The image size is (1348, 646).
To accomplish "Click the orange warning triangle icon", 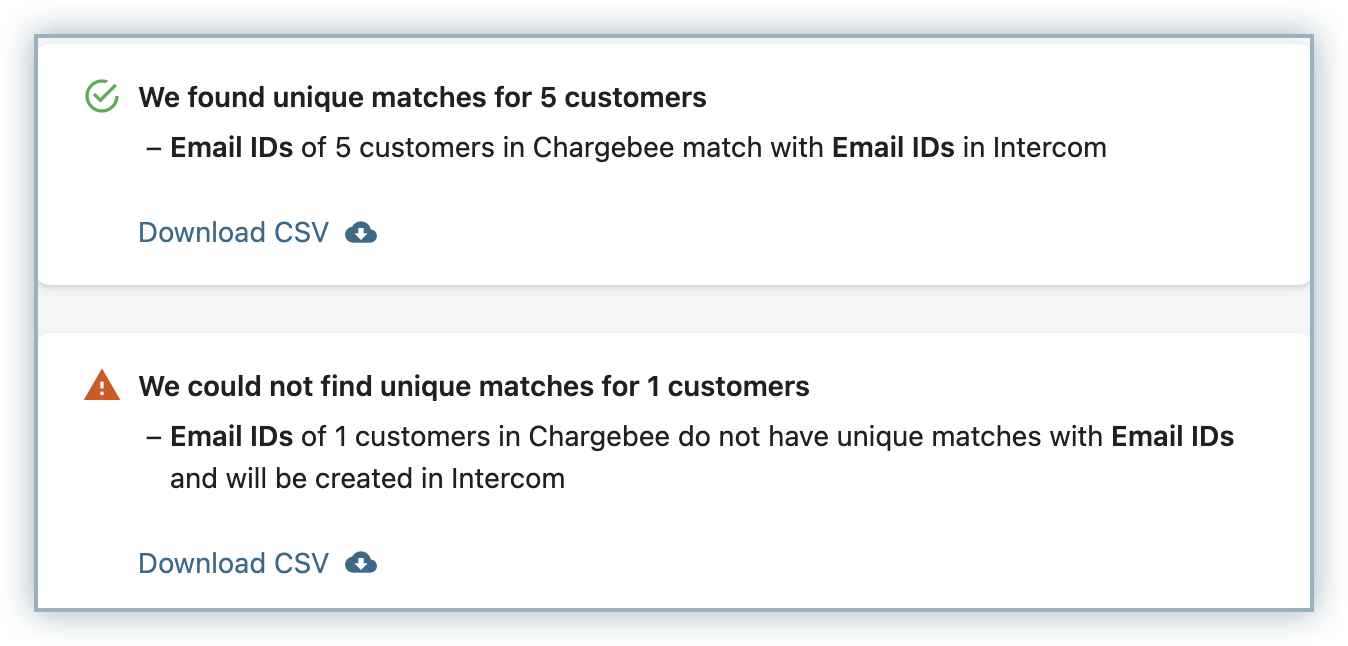I will coord(102,385).
